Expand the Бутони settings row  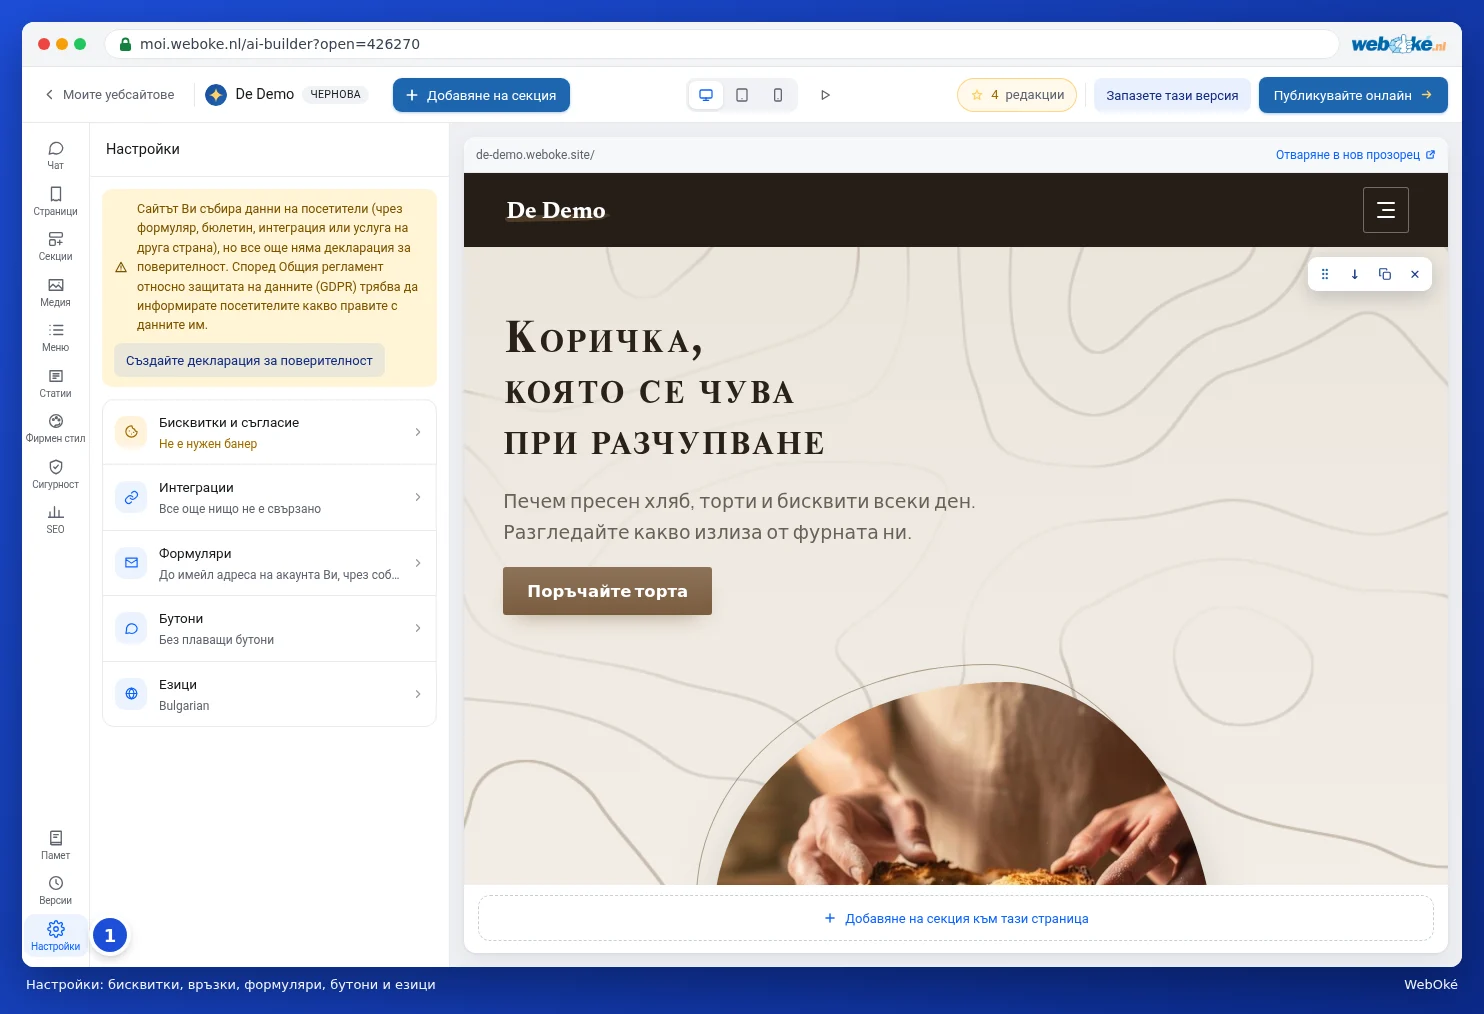coord(270,629)
